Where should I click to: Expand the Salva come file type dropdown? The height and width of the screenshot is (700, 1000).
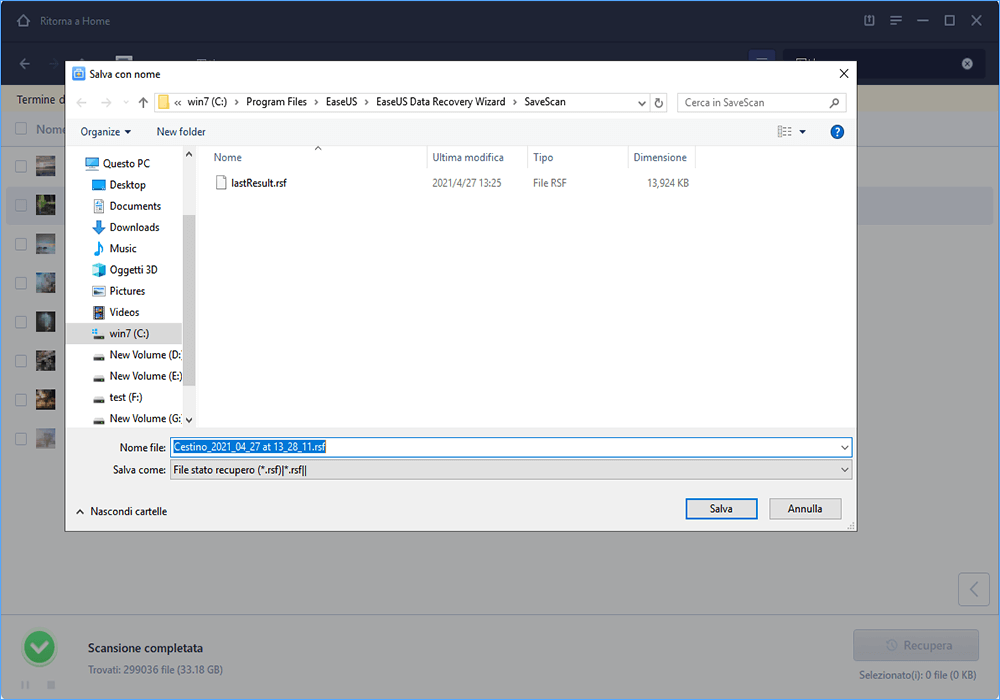(x=845, y=470)
